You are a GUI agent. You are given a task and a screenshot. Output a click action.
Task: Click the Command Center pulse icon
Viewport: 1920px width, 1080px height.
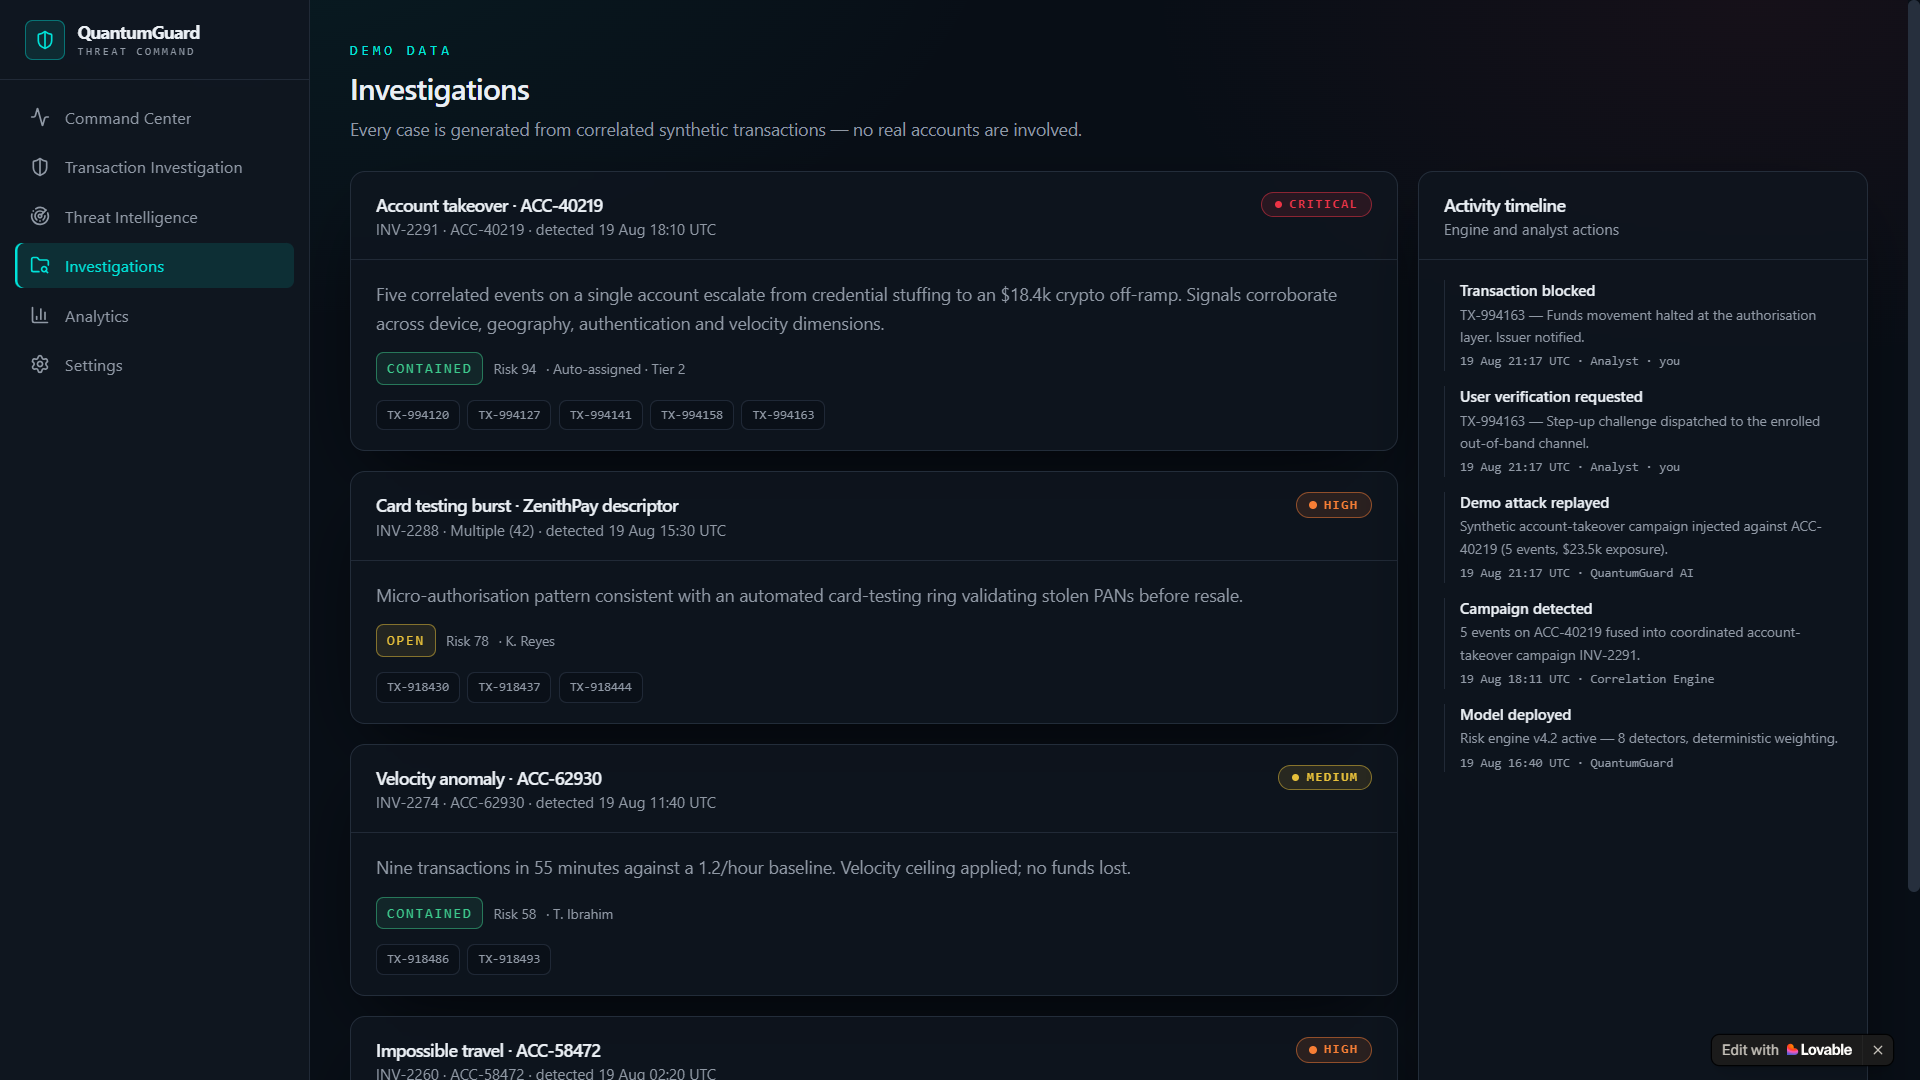(40, 117)
